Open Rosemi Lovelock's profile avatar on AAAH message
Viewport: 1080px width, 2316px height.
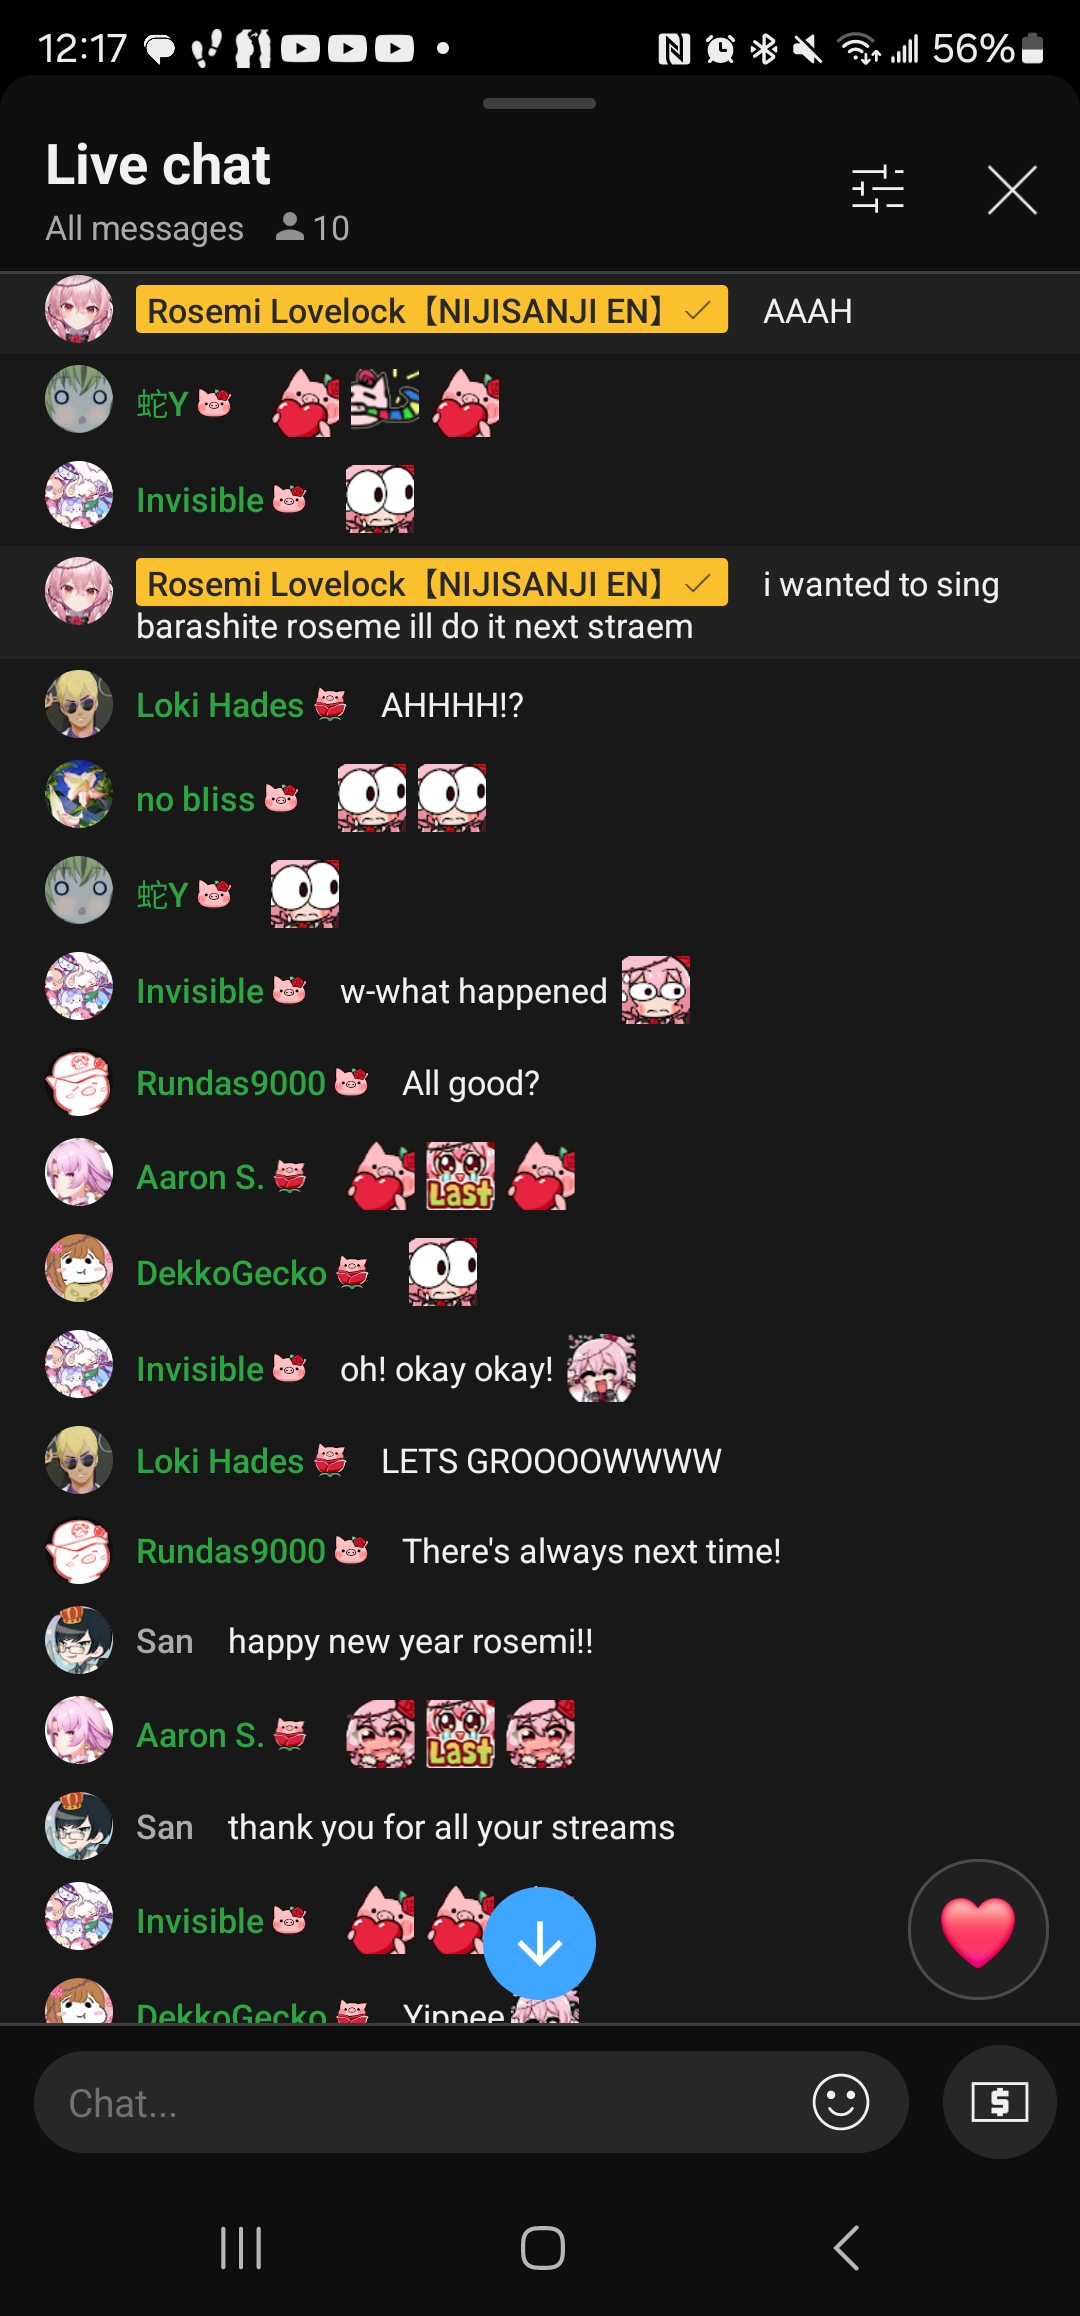coord(79,310)
